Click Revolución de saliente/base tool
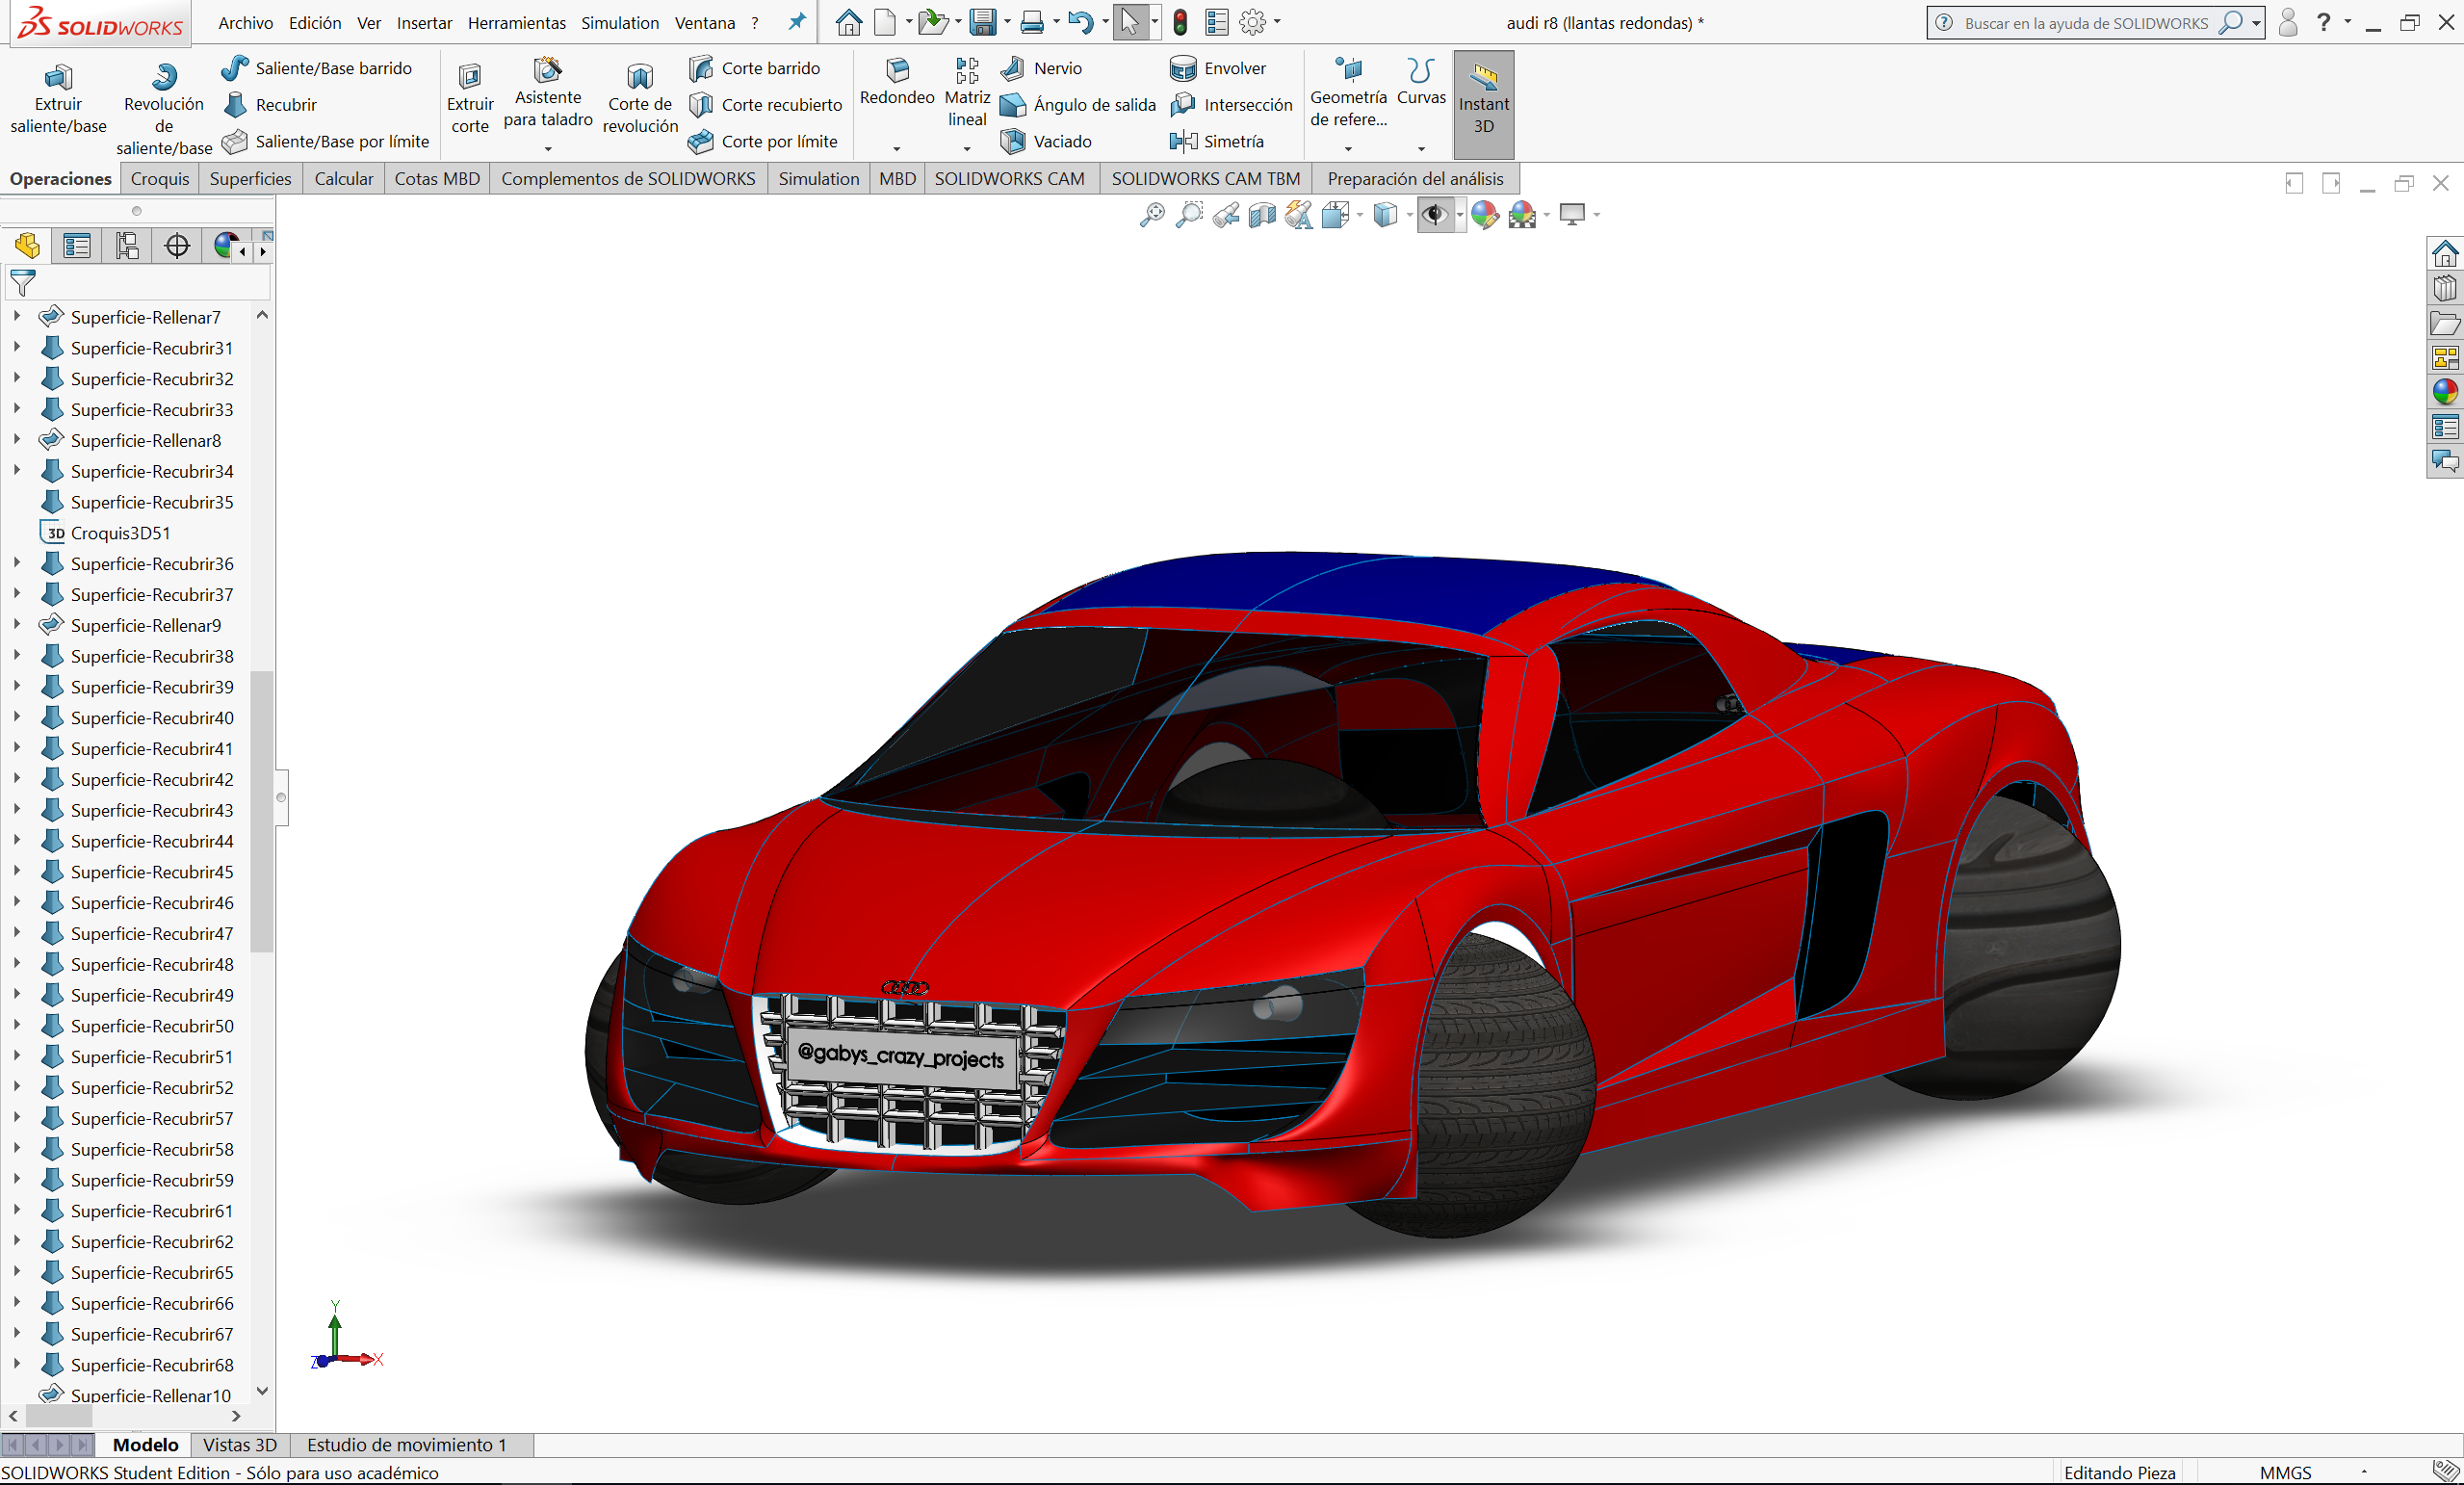Screen dimensions: 2464x1485 [164, 108]
